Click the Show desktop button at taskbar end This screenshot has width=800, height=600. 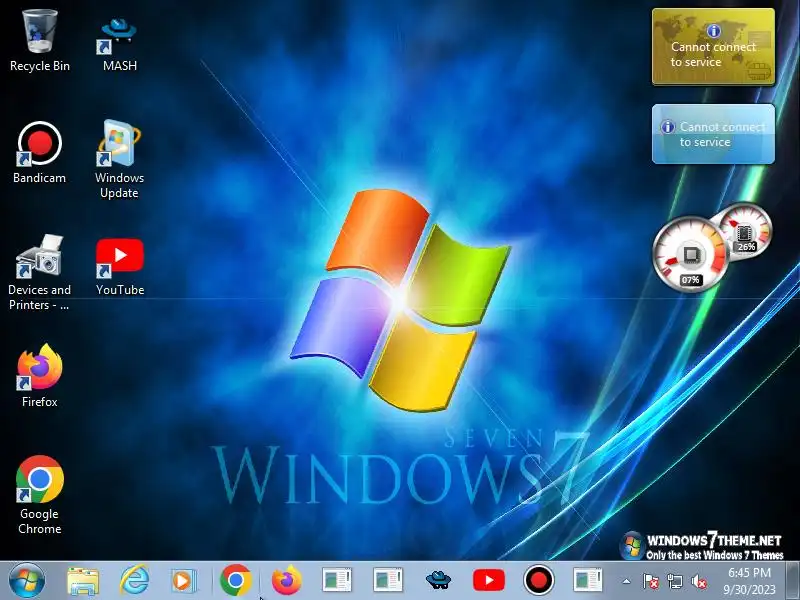793,581
